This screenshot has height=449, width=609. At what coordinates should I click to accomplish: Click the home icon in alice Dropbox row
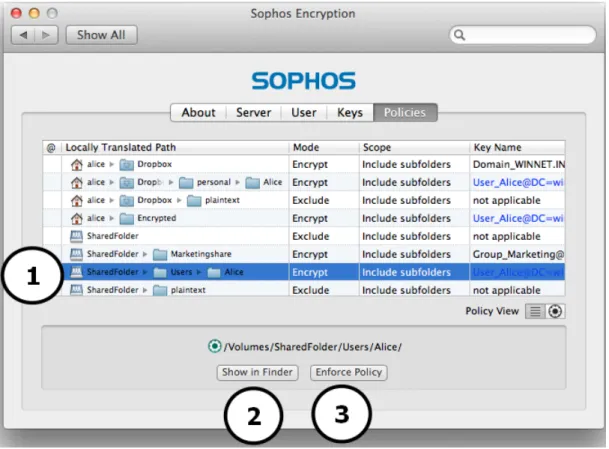77,165
